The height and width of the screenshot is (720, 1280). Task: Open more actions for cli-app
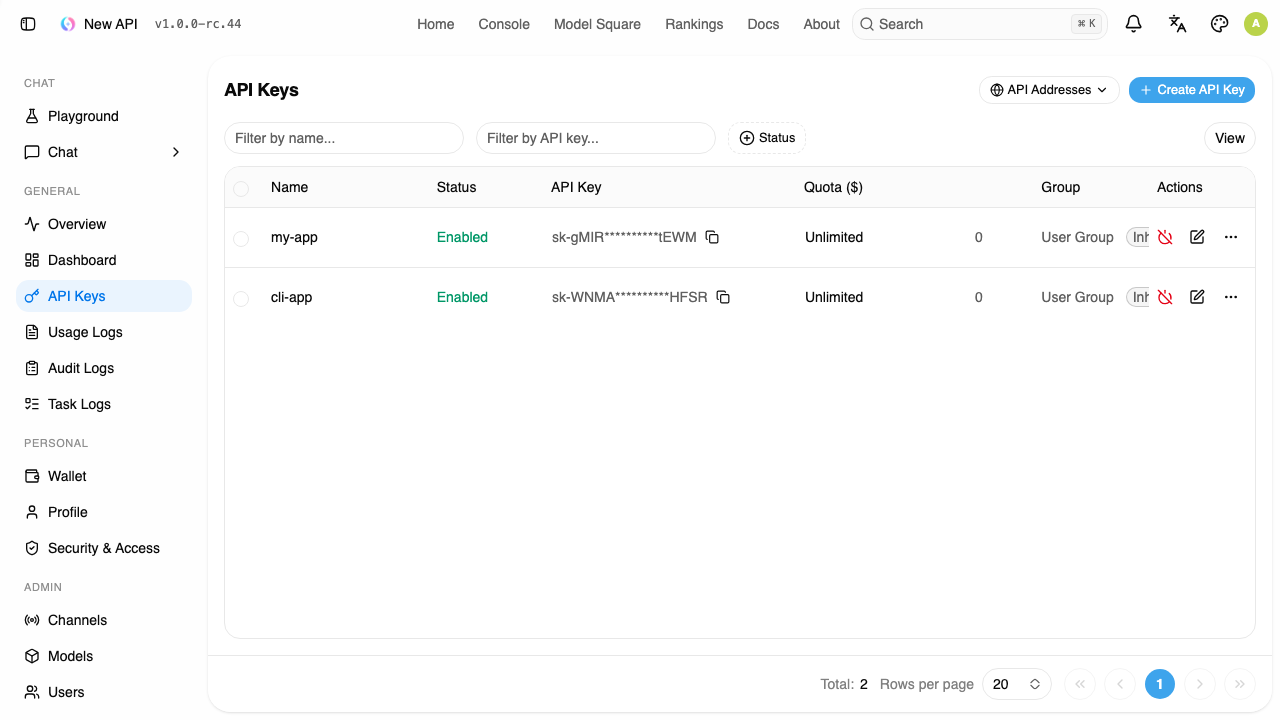click(1231, 297)
